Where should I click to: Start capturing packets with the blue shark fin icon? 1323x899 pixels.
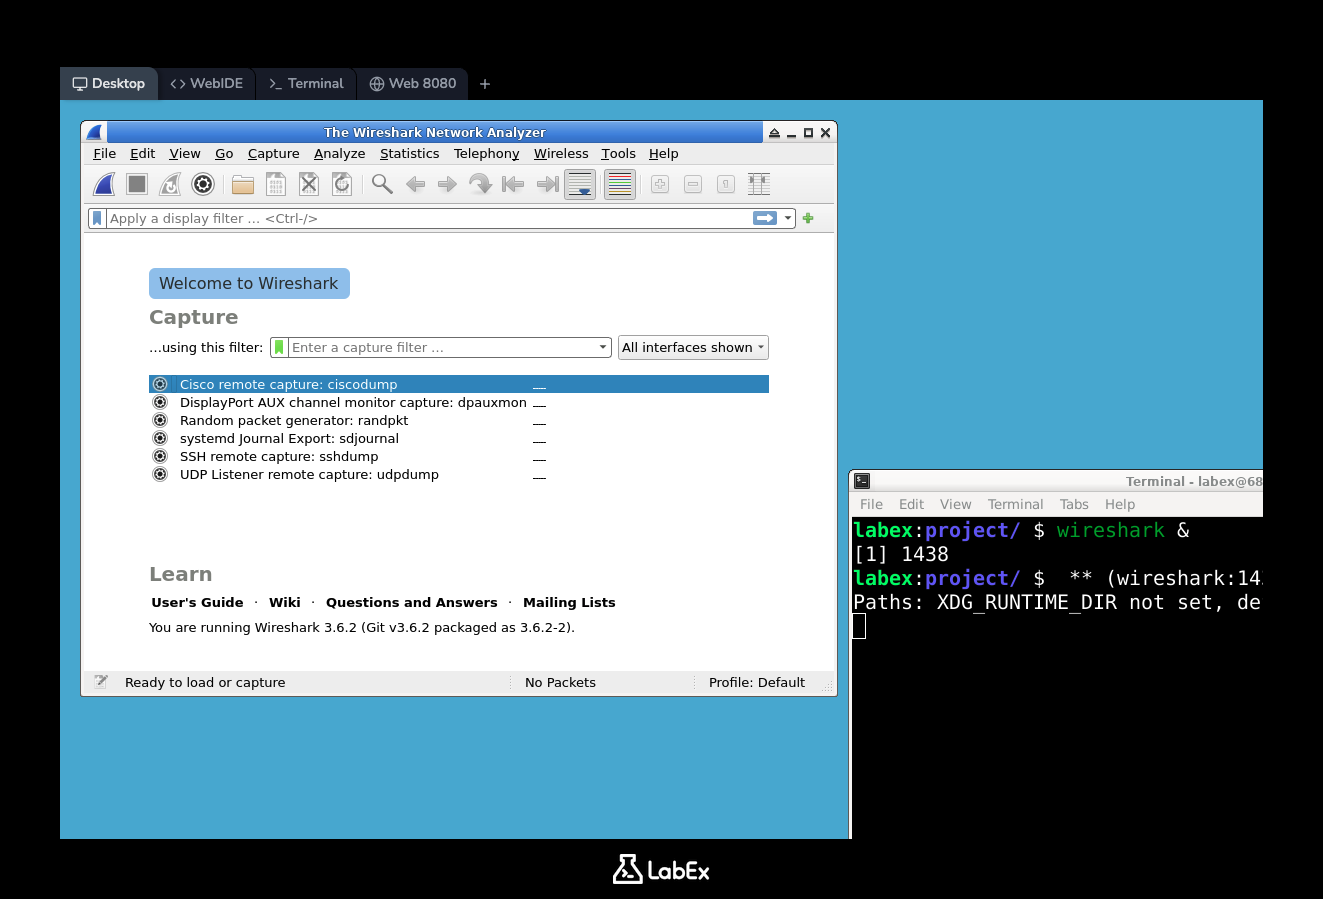coord(103,184)
